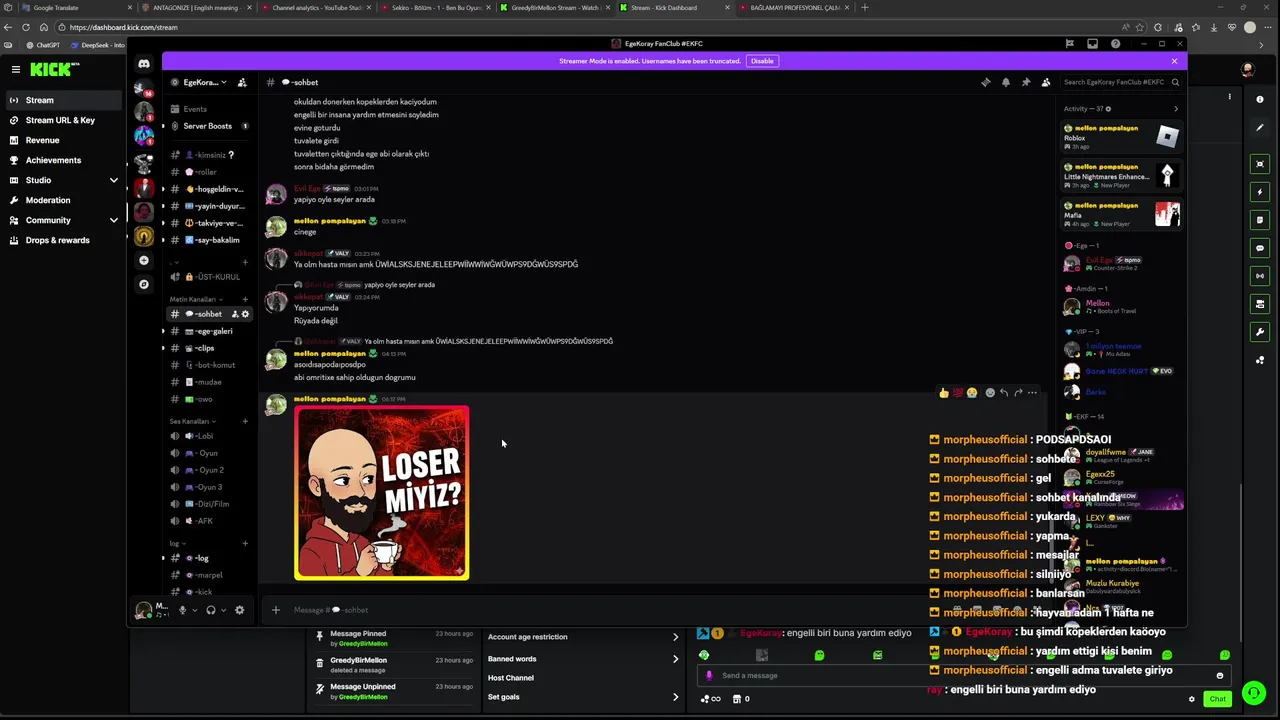The width and height of the screenshot is (1280, 720).
Task: Open Discord user settings gear
Action: [x=239, y=610]
